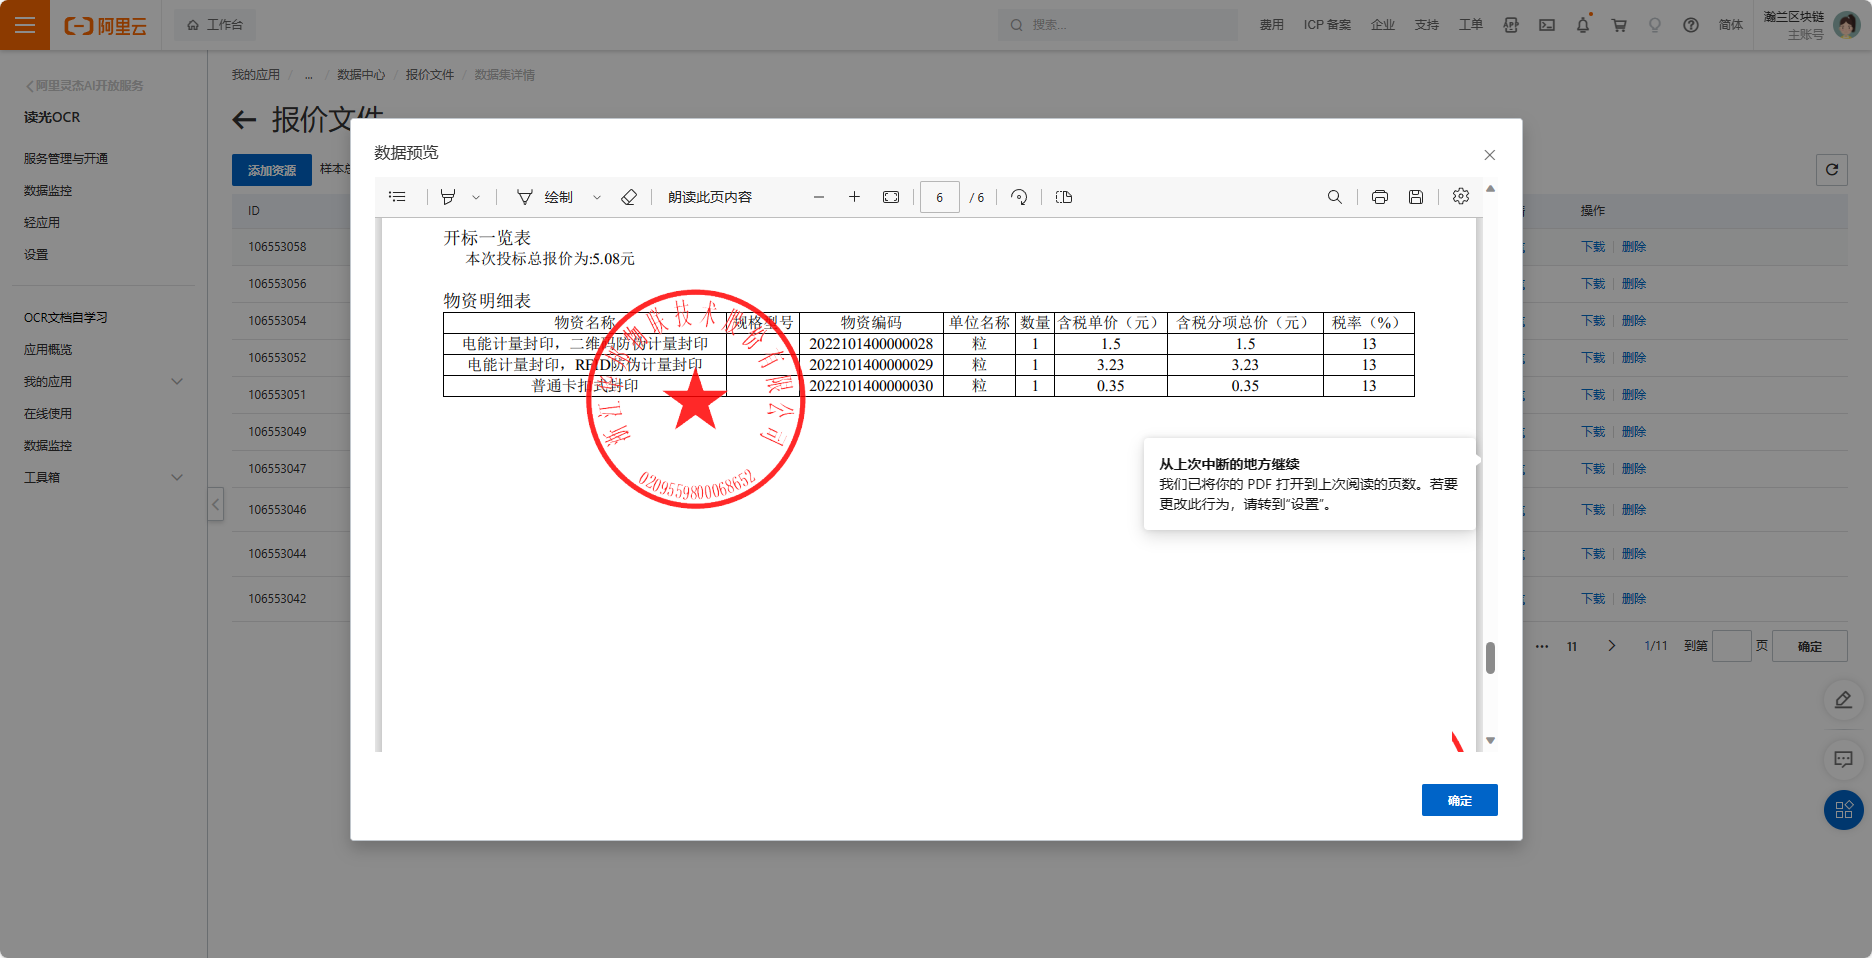Click 数据中心 breadcrumb
The image size is (1872, 958).
tap(361, 75)
